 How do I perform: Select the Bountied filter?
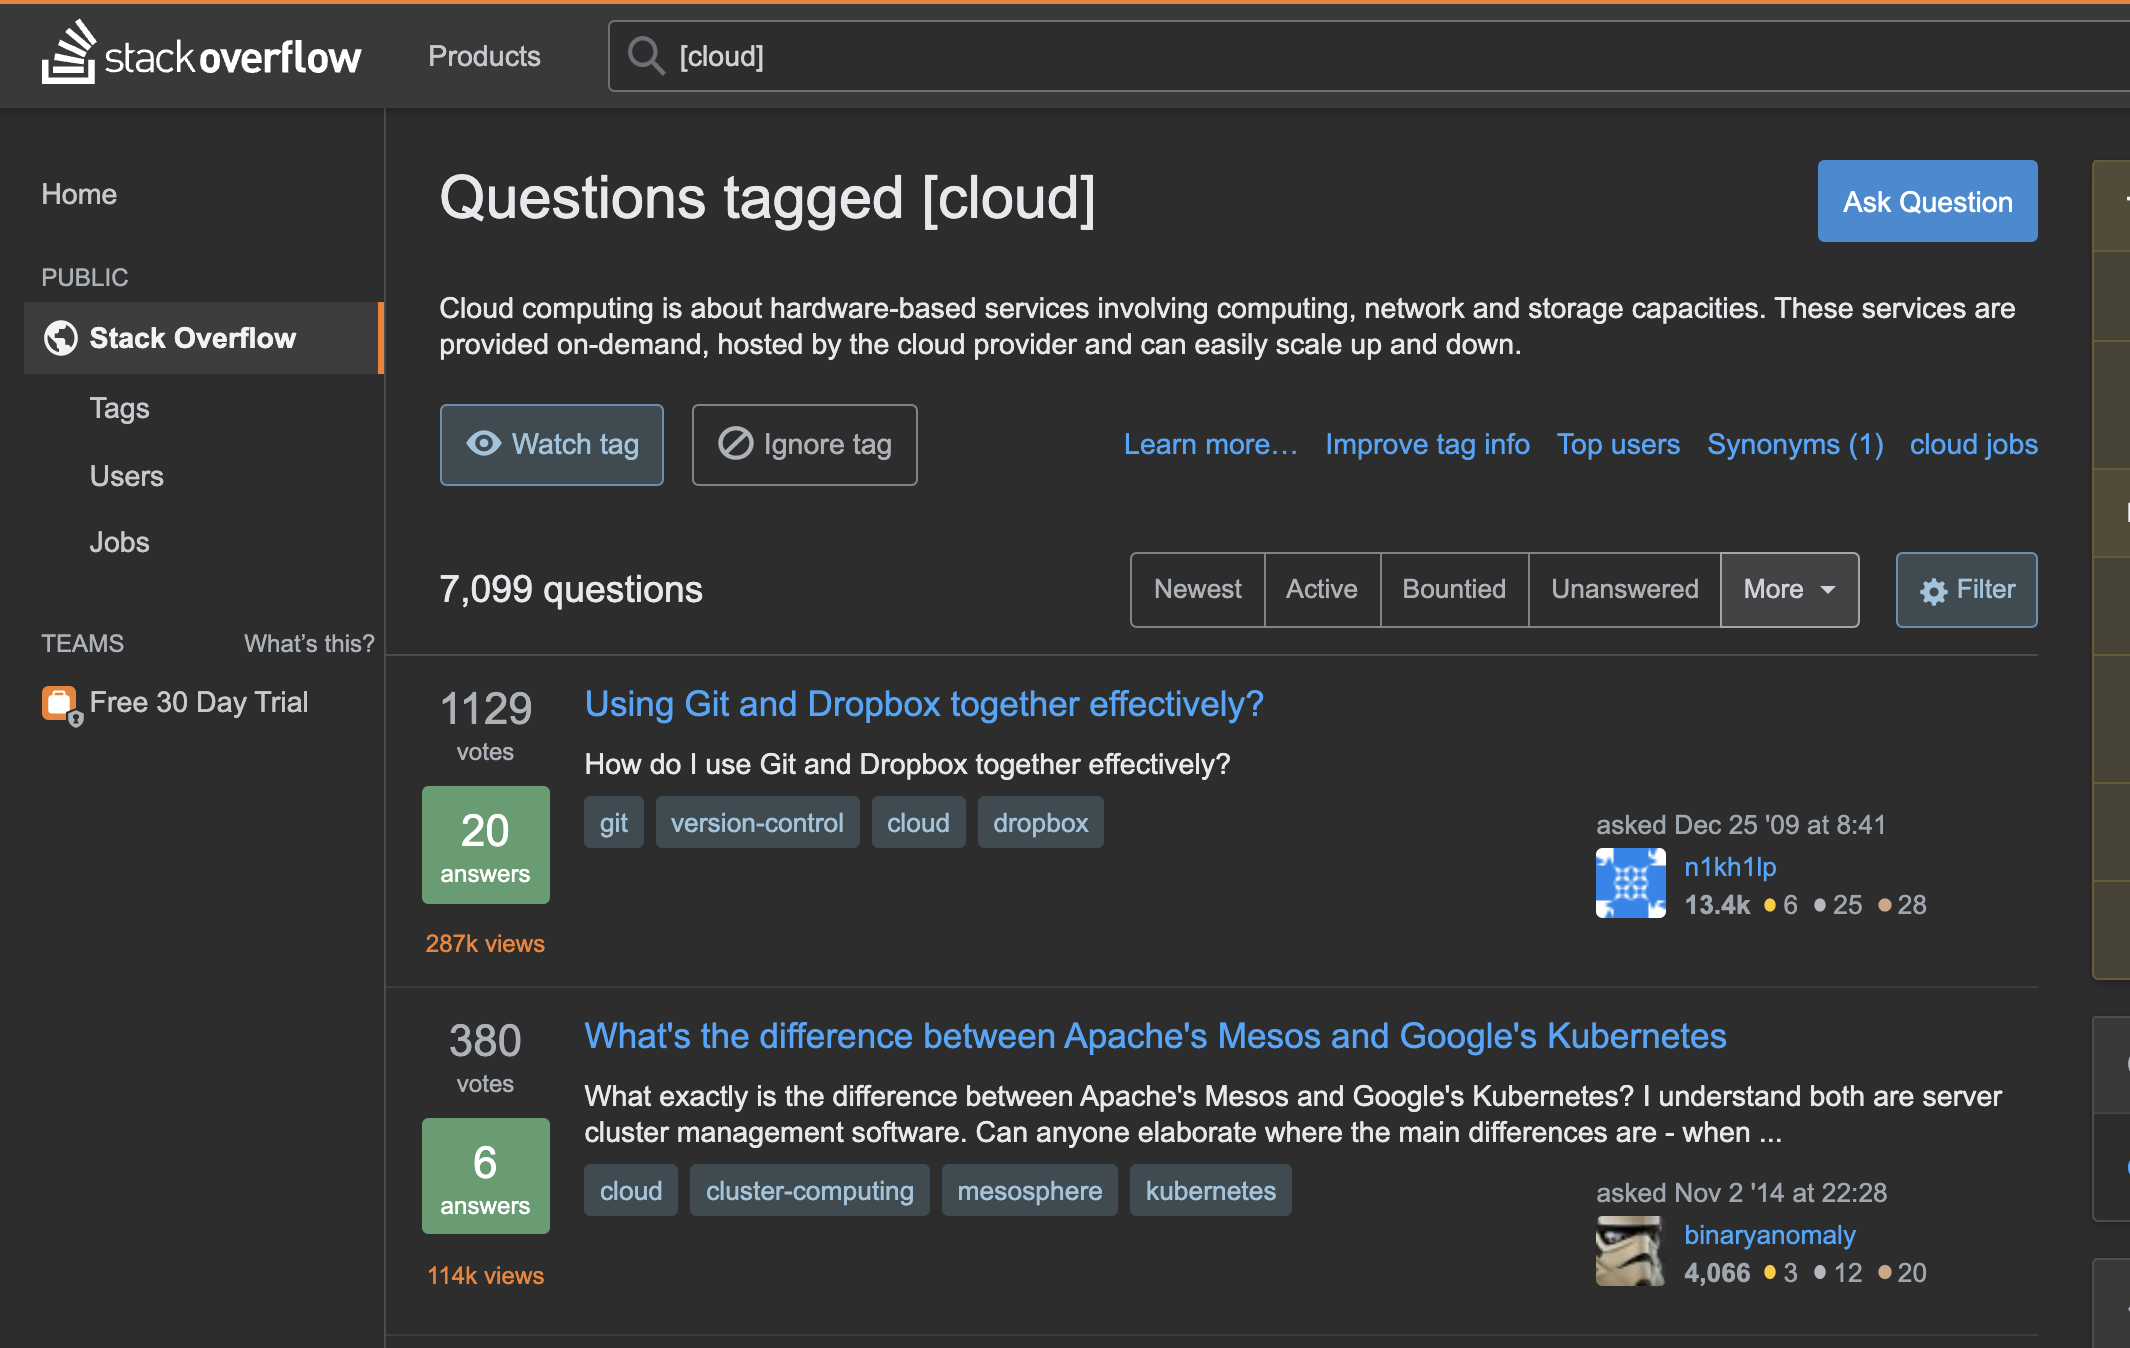1454,589
